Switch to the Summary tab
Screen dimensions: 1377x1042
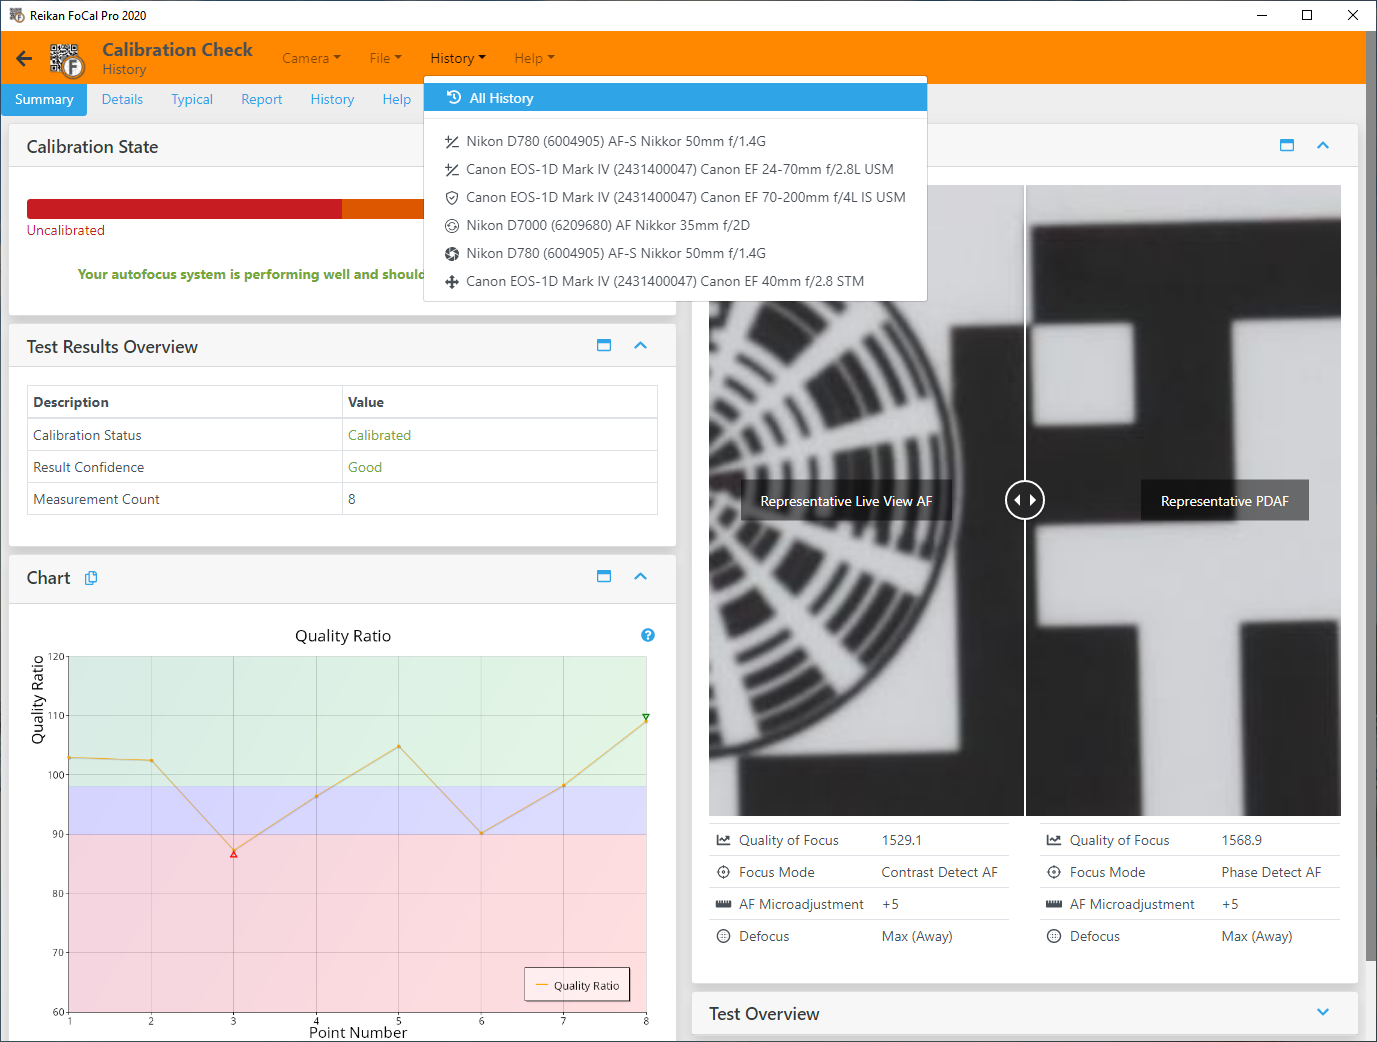click(x=44, y=100)
